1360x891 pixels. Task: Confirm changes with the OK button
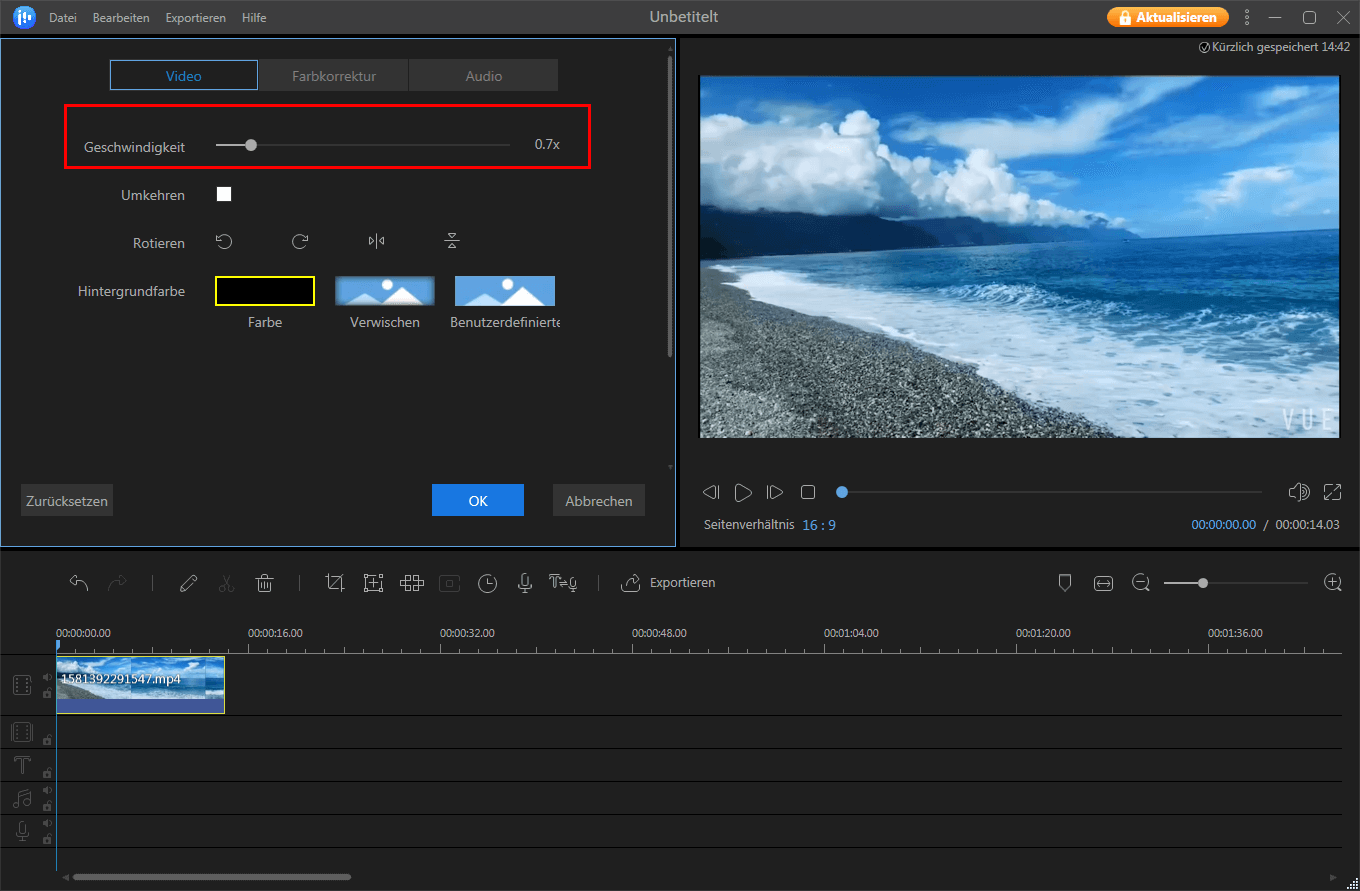point(477,499)
